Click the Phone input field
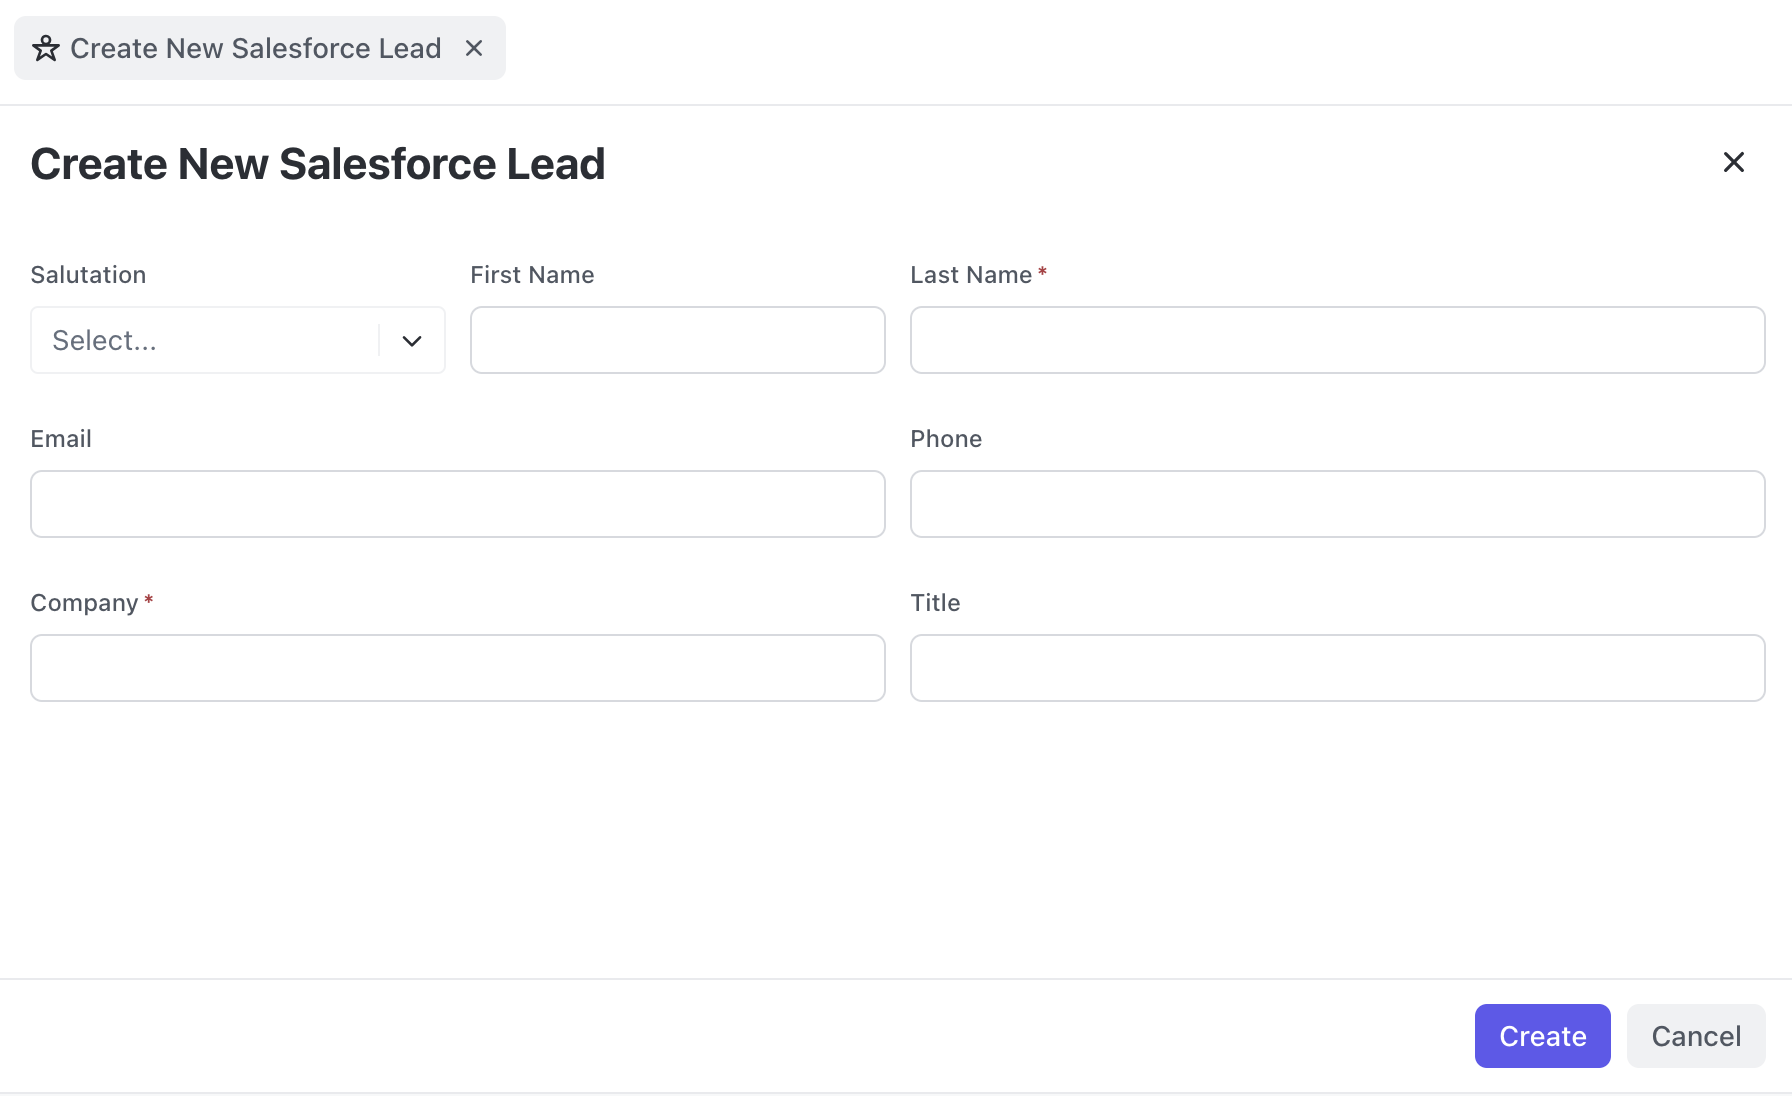The image size is (1792, 1096). point(1337,504)
